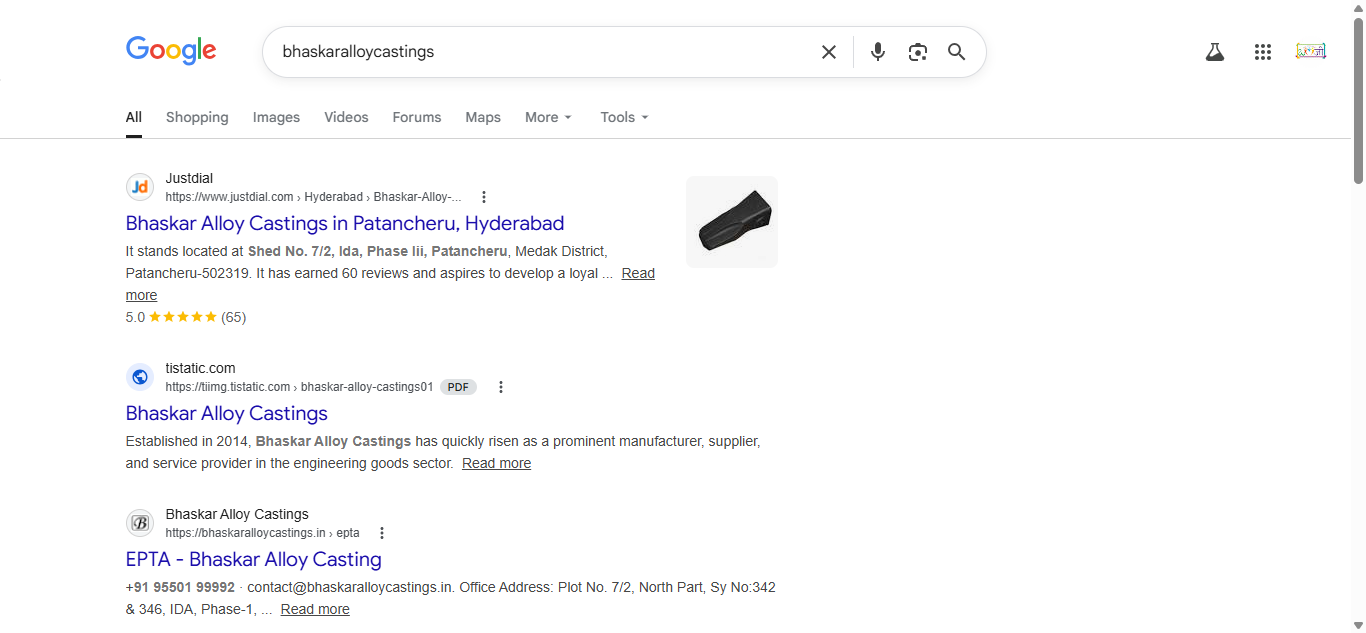1366x633 pixels.
Task: Start voice search with the microphone icon
Action: (877, 52)
